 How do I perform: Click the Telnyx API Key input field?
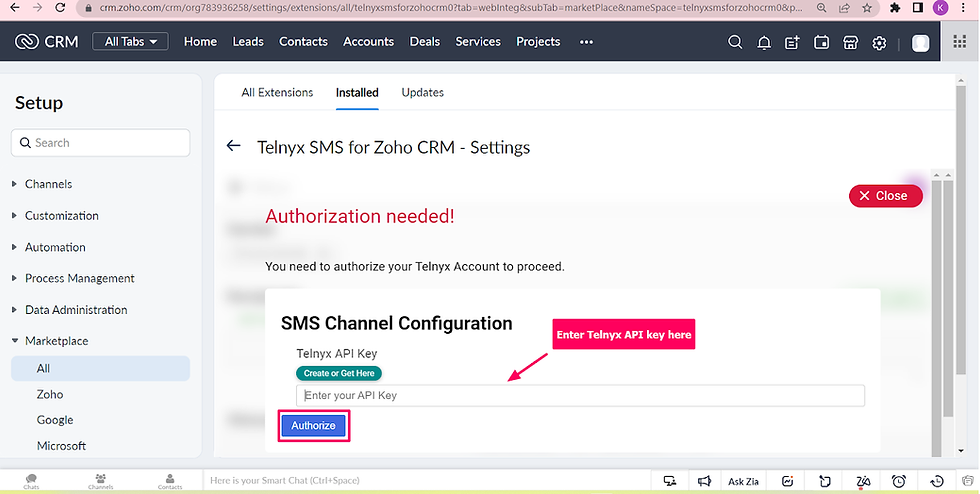pyautogui.click(x=580, y=395)
